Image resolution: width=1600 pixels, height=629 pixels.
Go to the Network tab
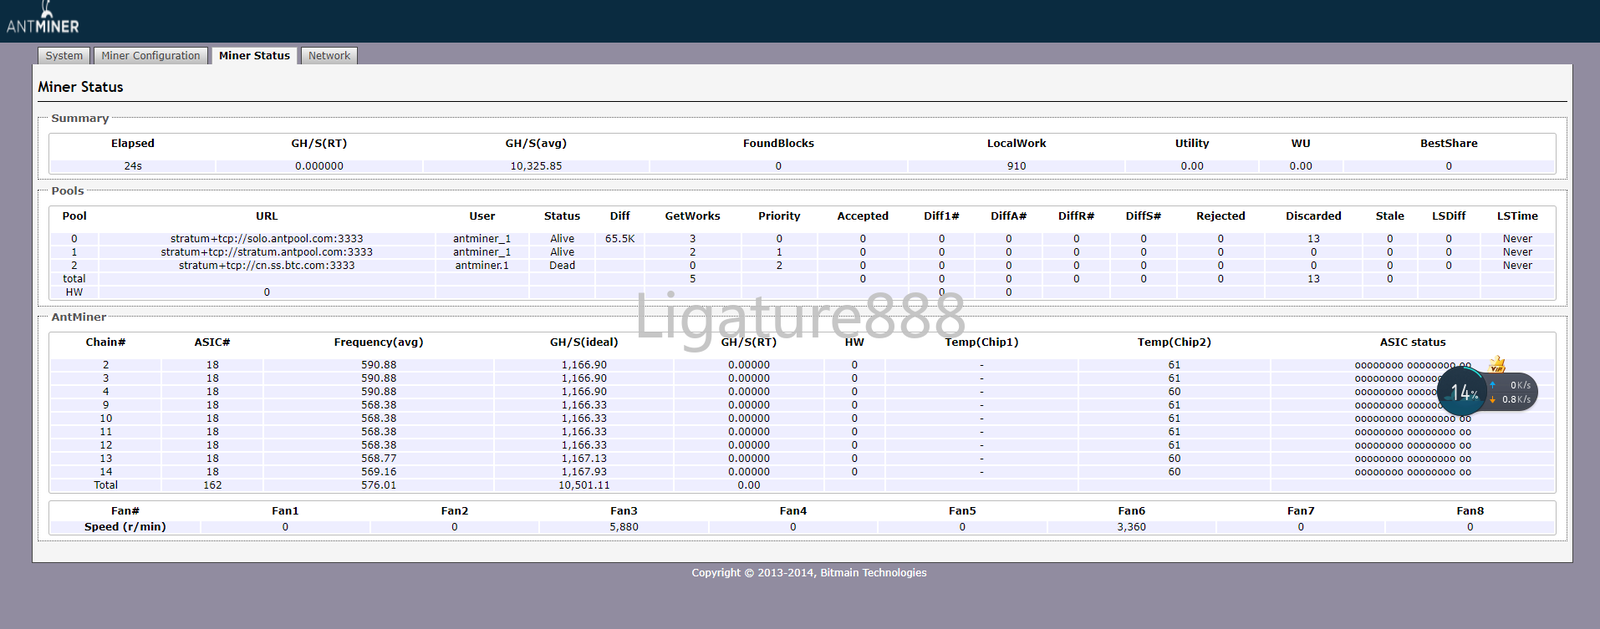coord(329,56)
